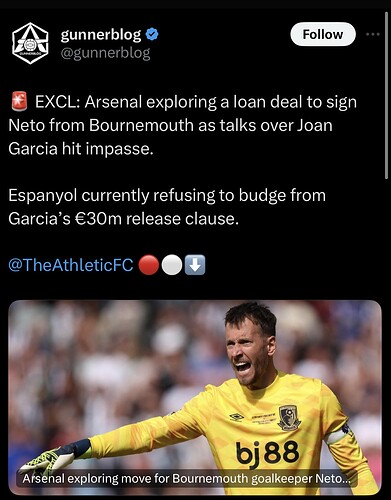Click the white circle emoji
This screenshot has height=500, width=391.
(172, 265)
